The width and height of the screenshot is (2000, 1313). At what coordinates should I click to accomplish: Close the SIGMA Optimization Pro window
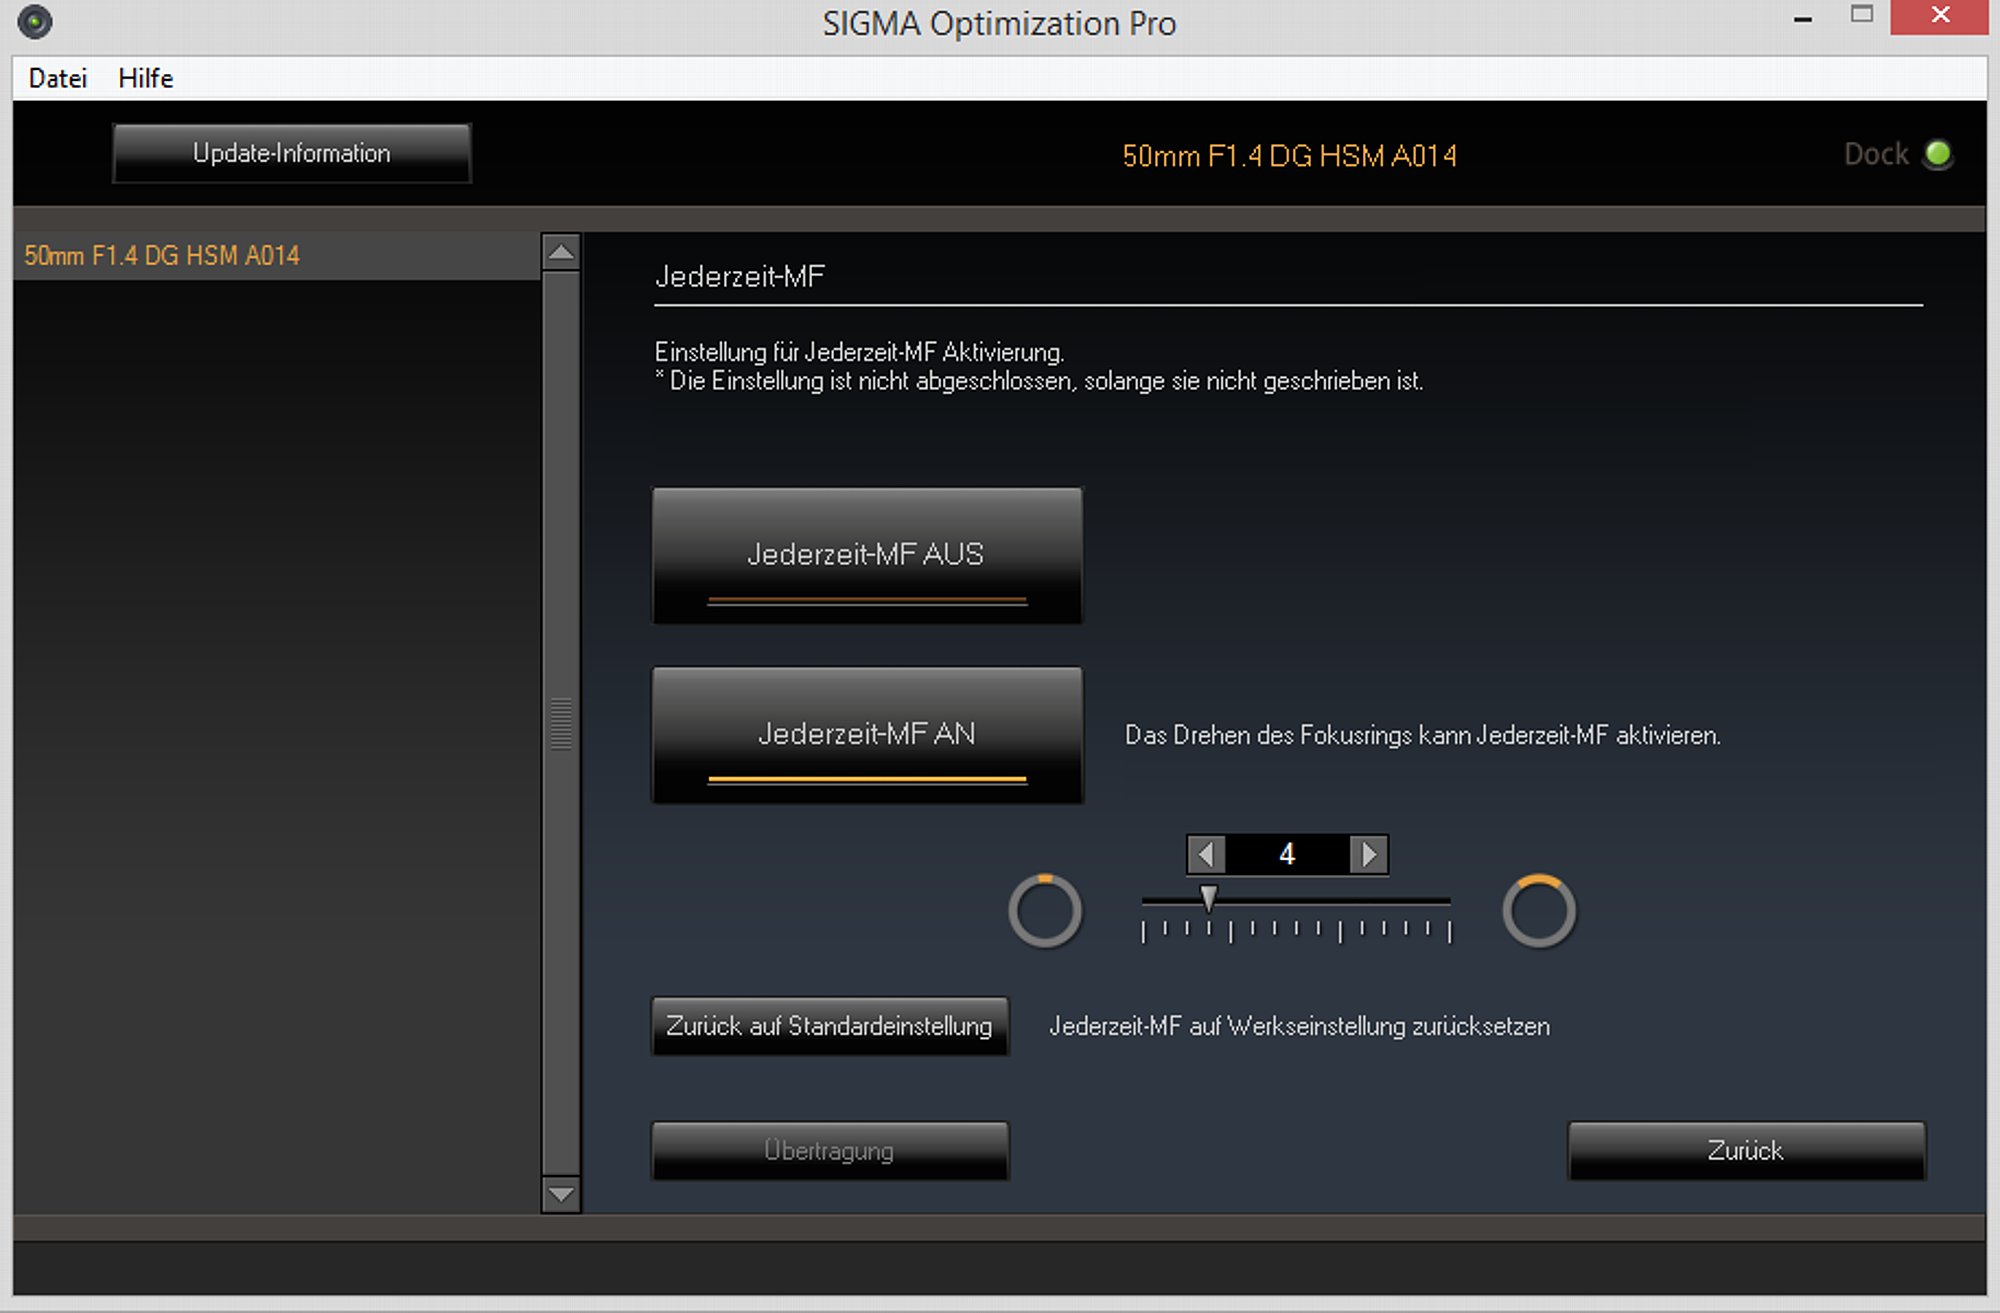click(1940, 16)
